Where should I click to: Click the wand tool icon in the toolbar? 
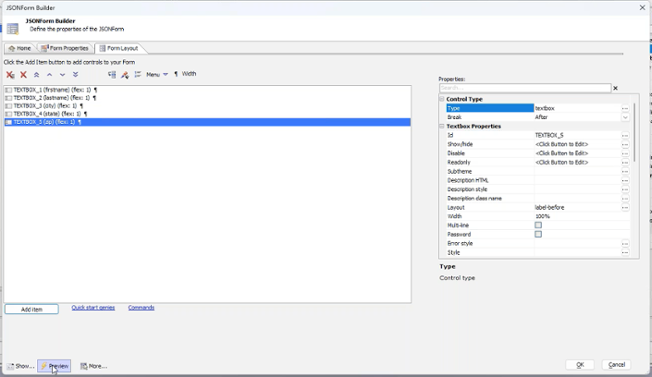coord(125,74)
